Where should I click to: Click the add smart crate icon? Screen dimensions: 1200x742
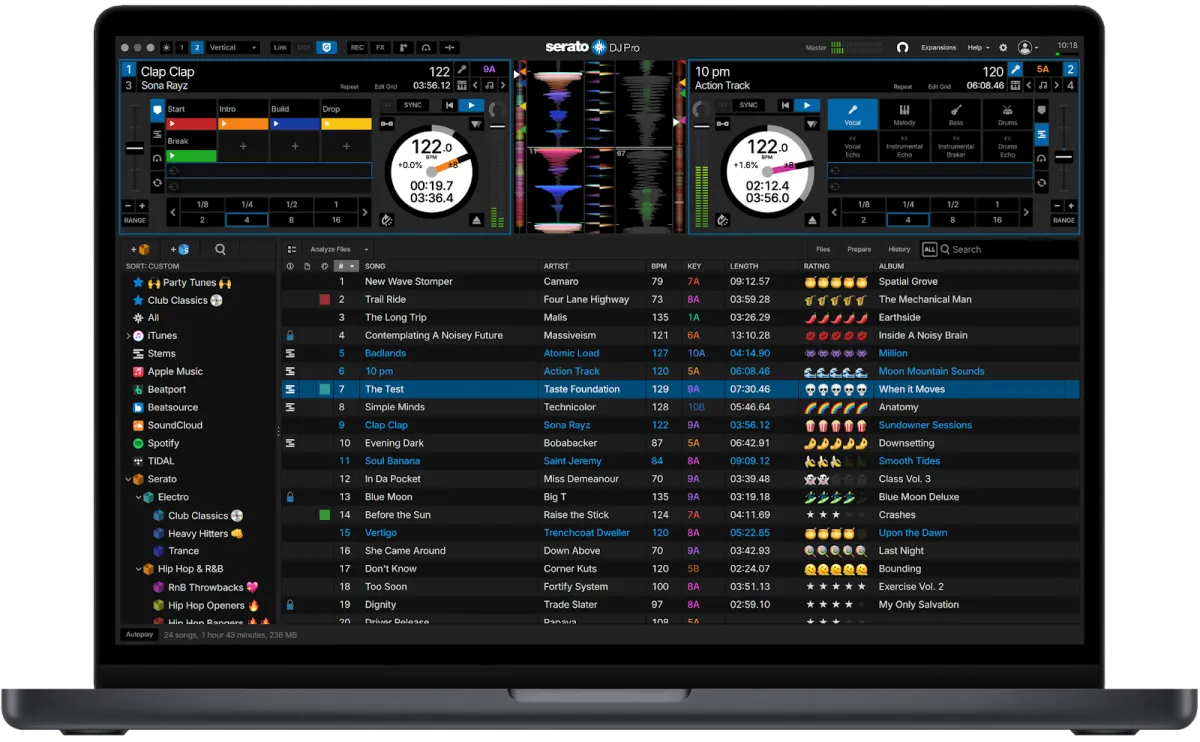coord(180,249)
